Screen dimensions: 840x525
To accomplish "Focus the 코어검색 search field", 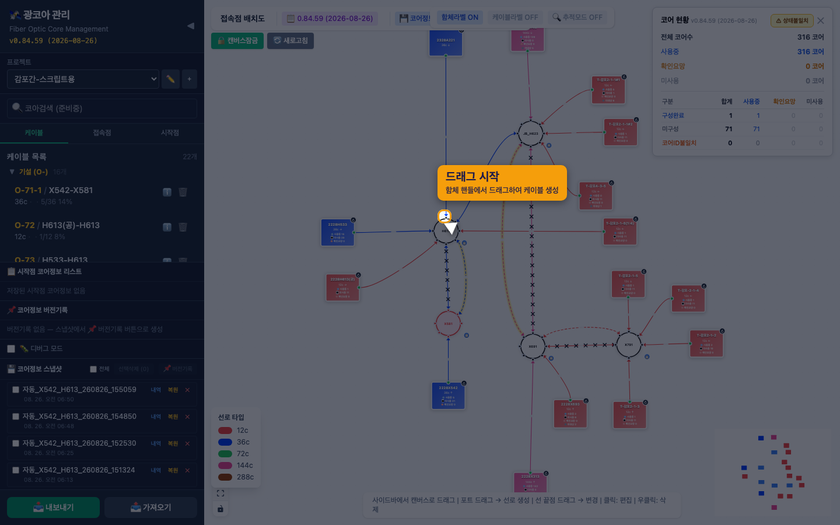I will (102, 108).
